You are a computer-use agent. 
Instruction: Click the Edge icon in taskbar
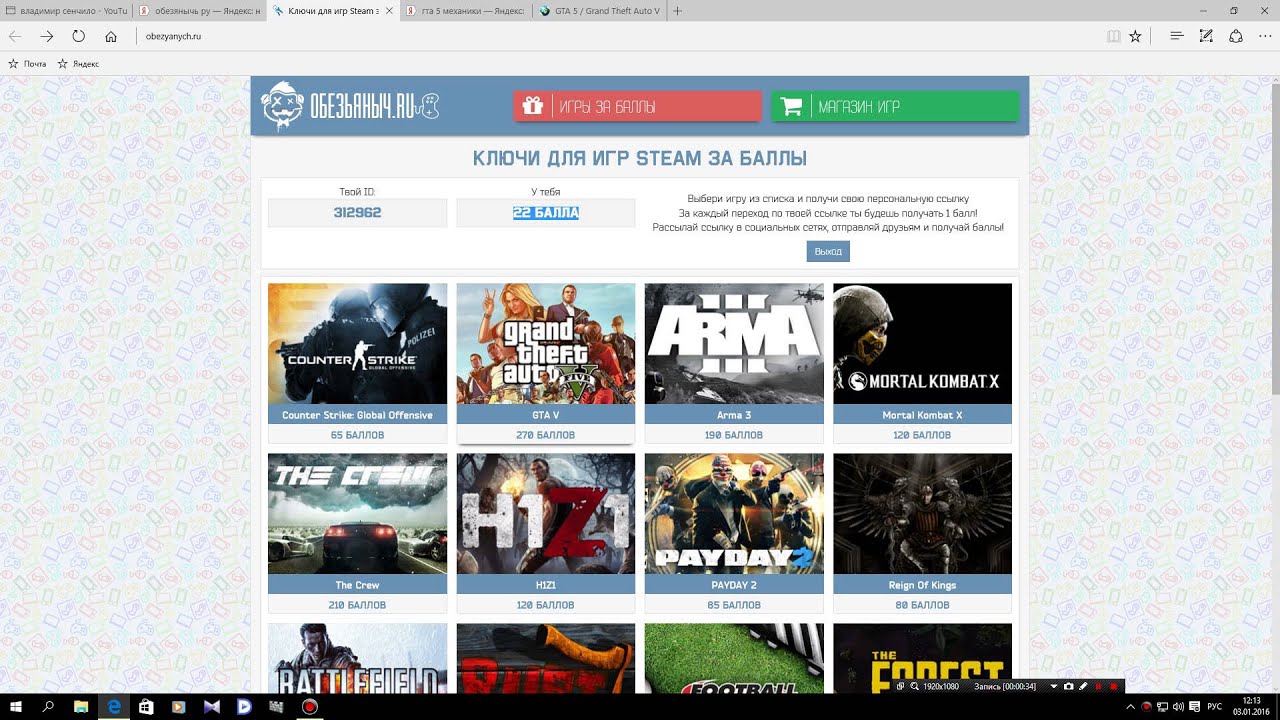[x=114, y=707]
